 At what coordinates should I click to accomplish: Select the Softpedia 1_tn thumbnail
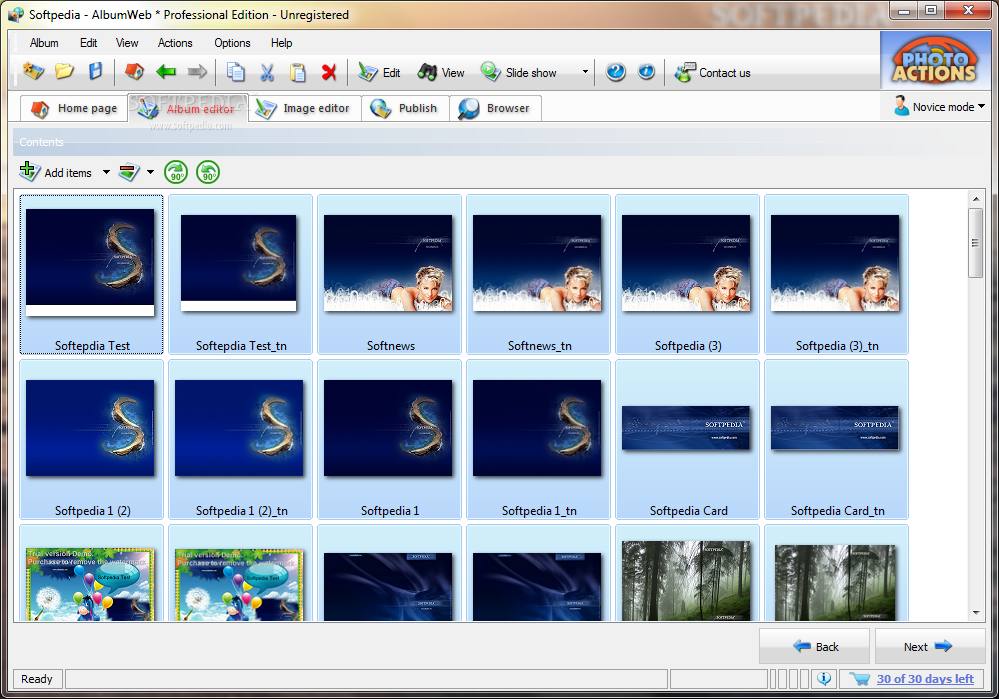538,440
